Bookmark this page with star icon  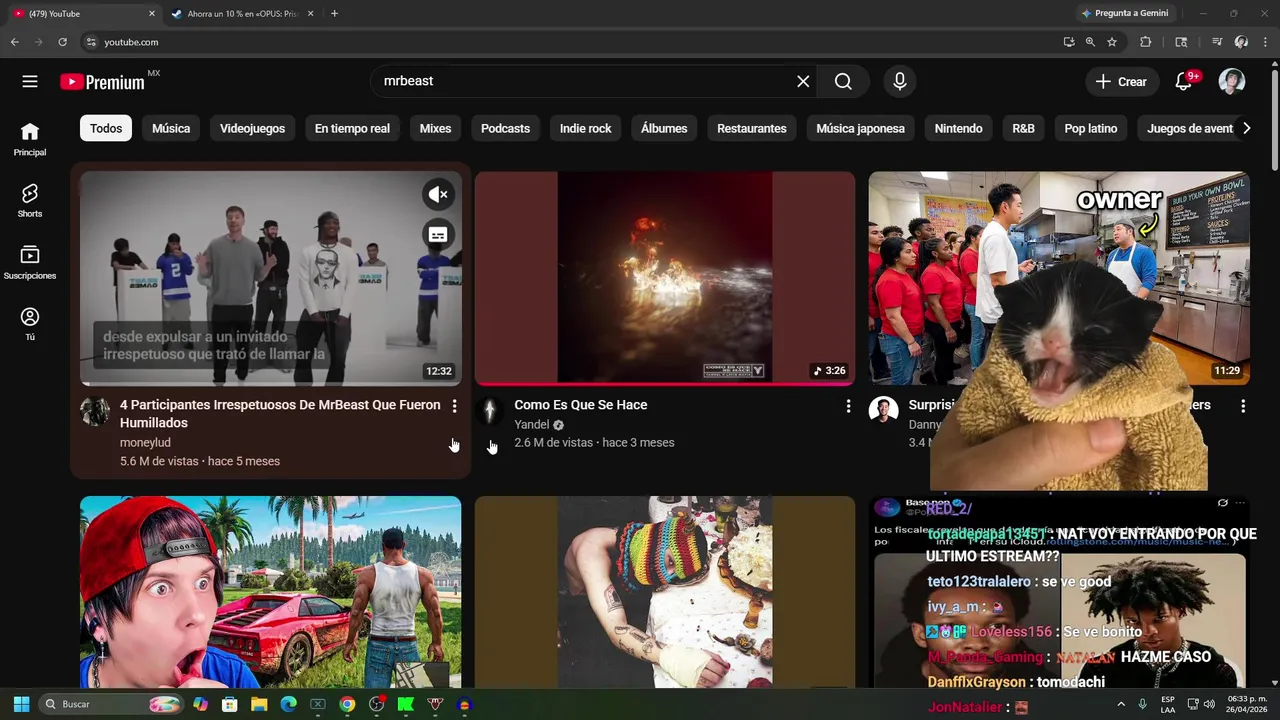pos(1112,42)
